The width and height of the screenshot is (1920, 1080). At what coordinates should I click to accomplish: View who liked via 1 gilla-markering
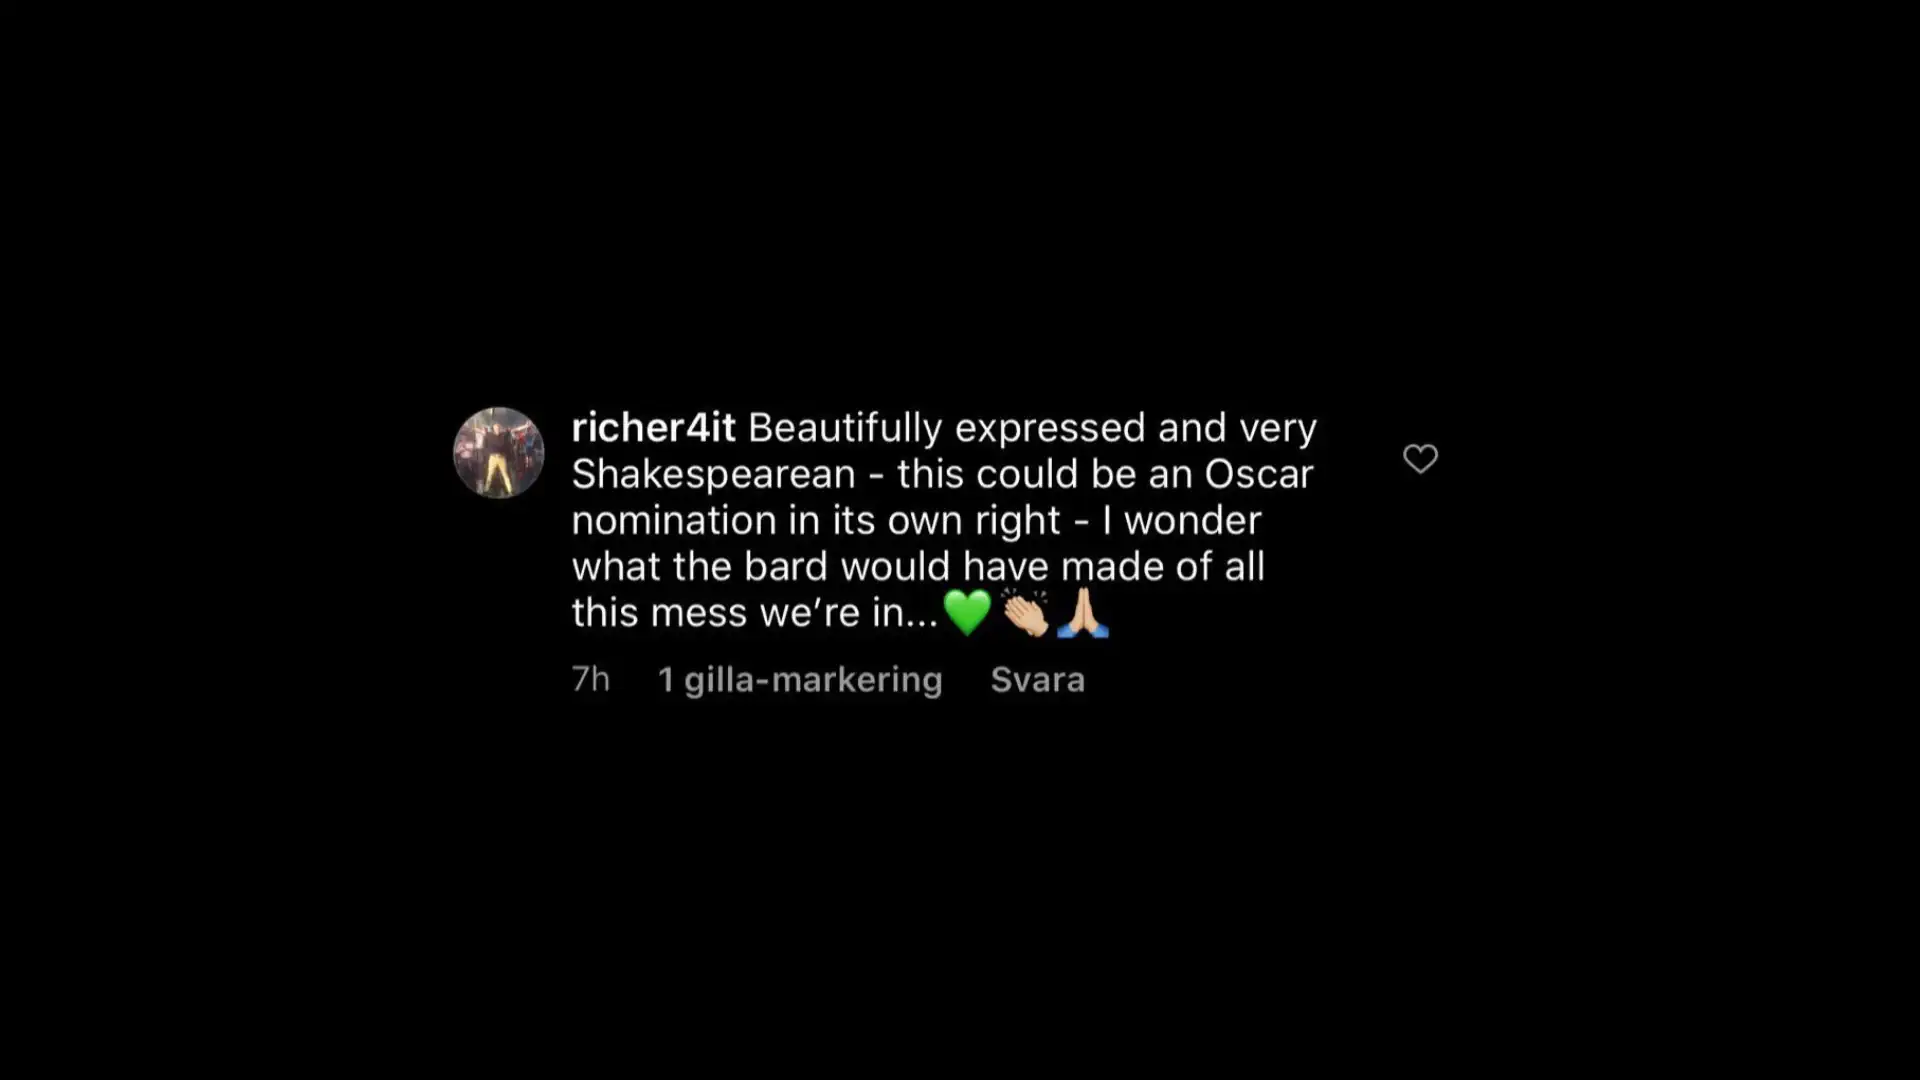800,680
